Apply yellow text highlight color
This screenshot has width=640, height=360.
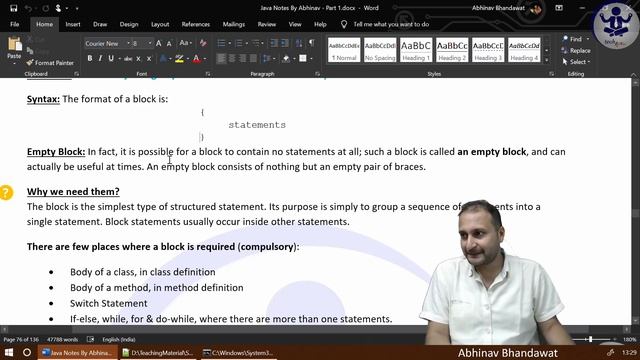pos(179,59)
